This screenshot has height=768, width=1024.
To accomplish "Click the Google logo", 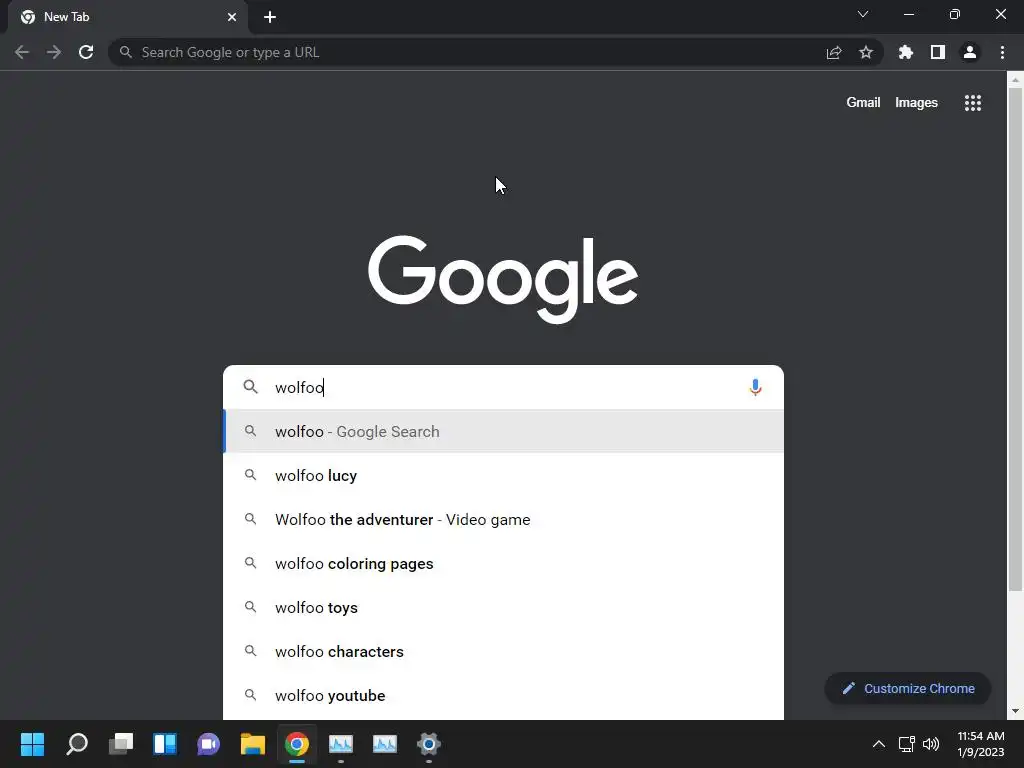I will [503, 279].
